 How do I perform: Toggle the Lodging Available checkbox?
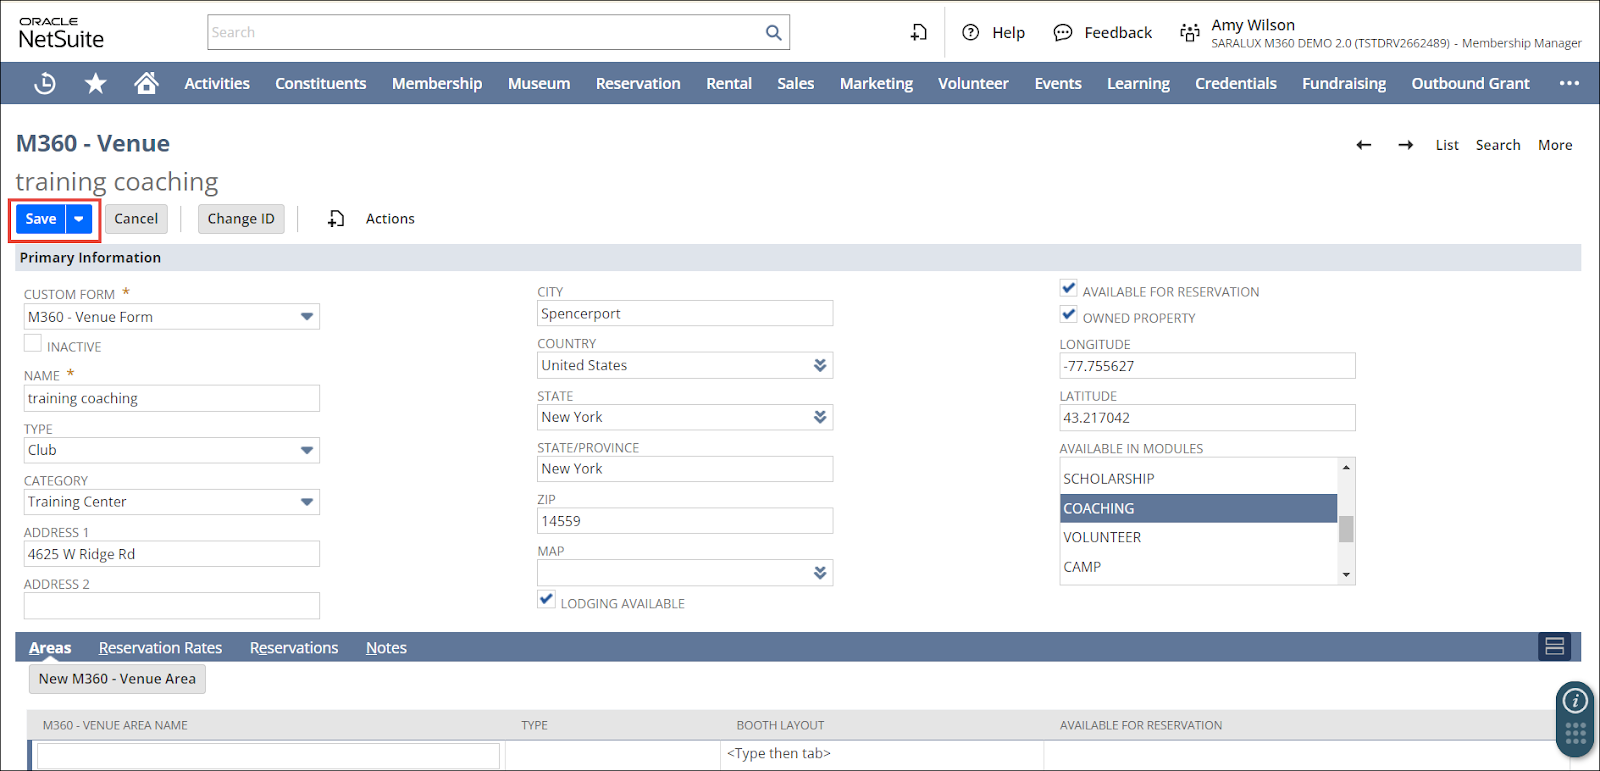[x=546, y=600]
